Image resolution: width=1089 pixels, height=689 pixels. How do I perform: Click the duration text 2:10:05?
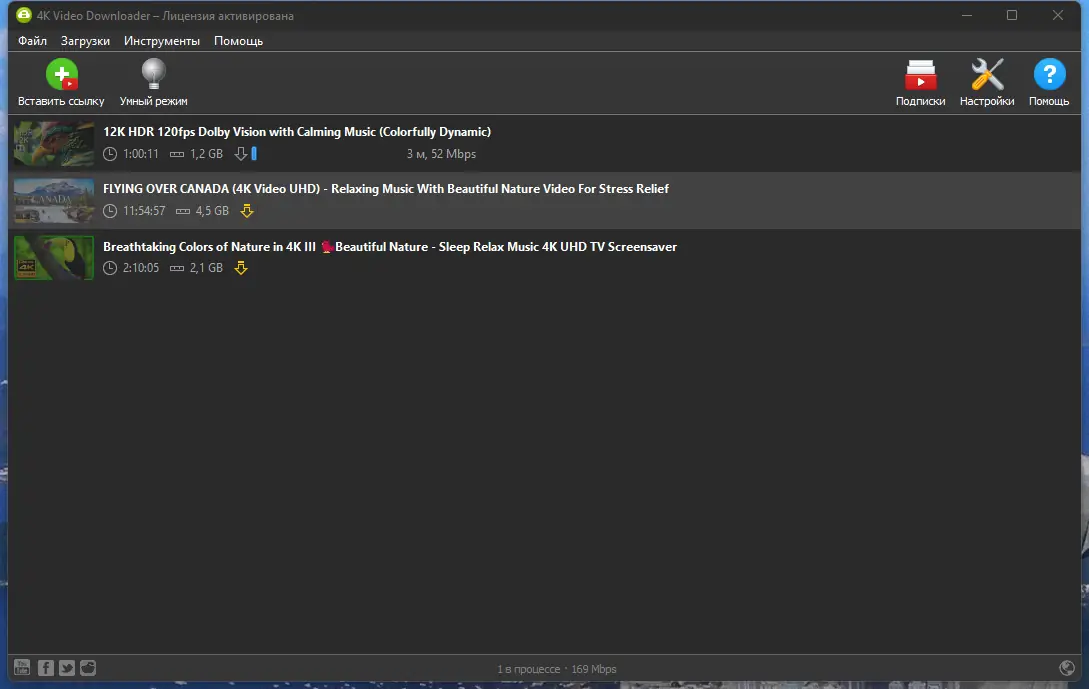(141, 268)
